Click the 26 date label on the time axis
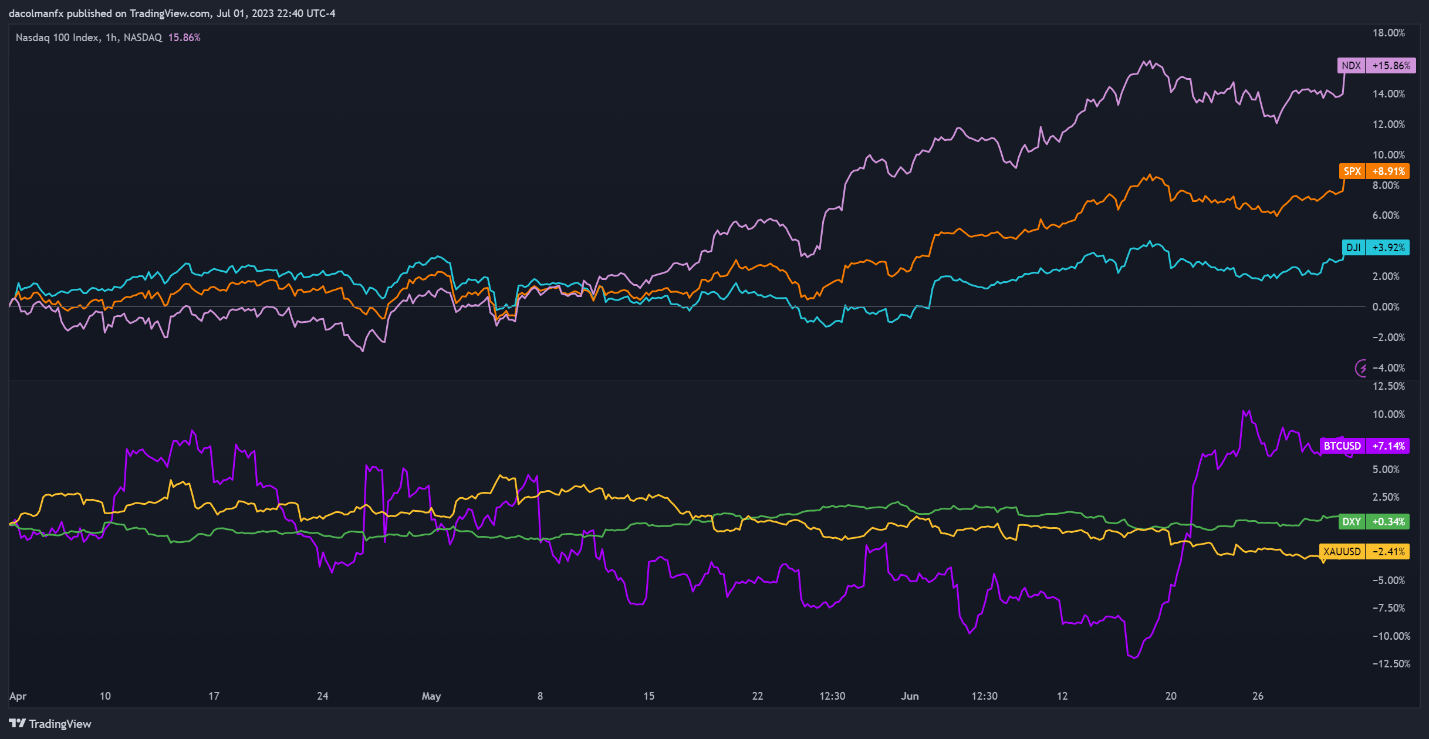This screenshot has height=739, width=1429. pos(1259,696)
